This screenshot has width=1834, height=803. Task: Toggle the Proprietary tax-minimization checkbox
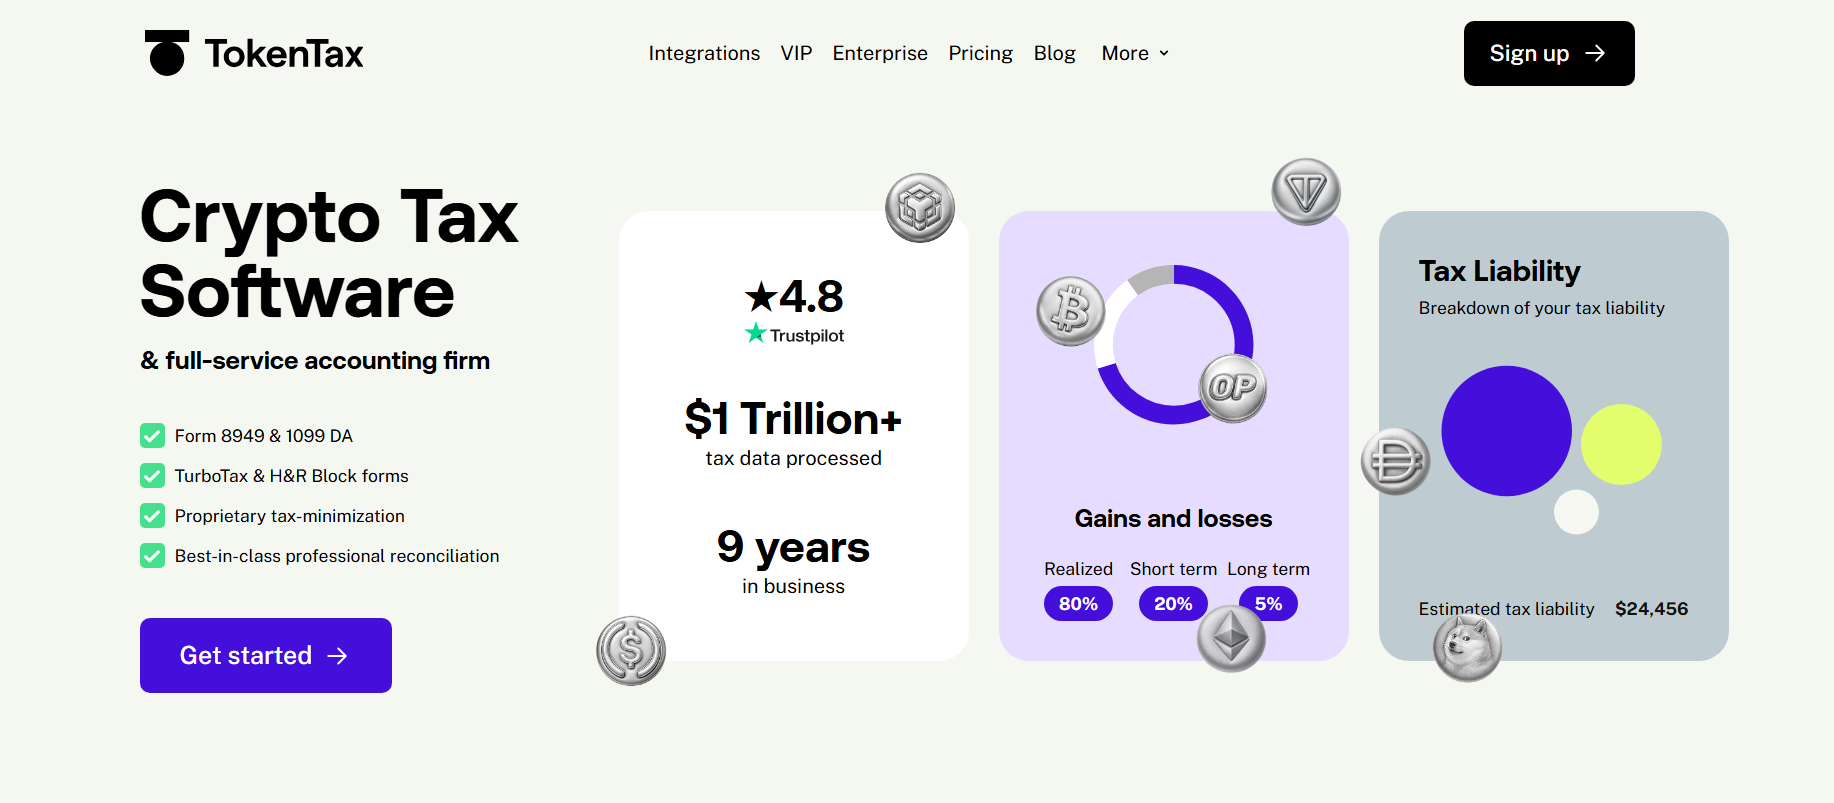[x=152, y=515]
